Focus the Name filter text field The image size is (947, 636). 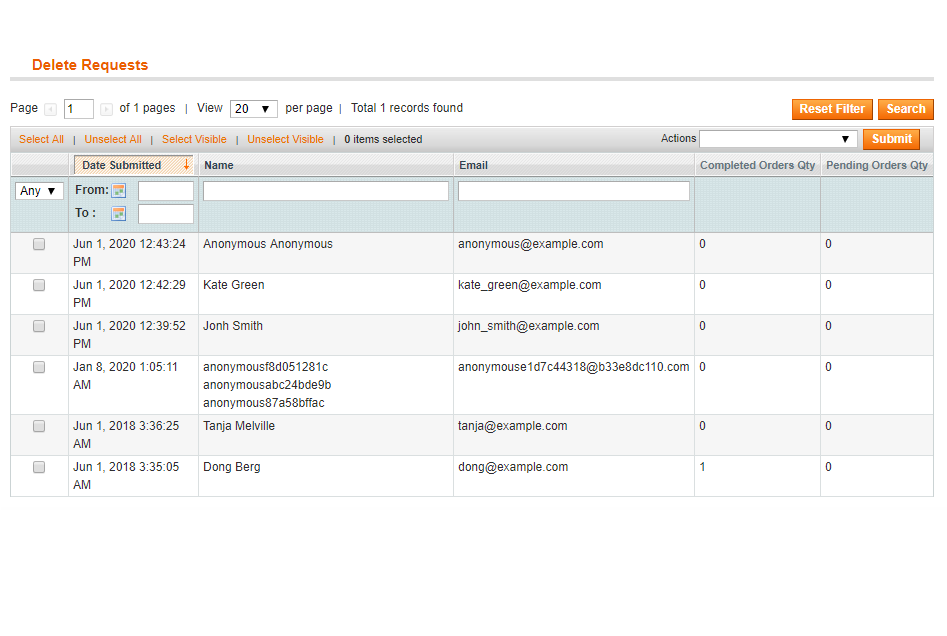pos(326,191)
